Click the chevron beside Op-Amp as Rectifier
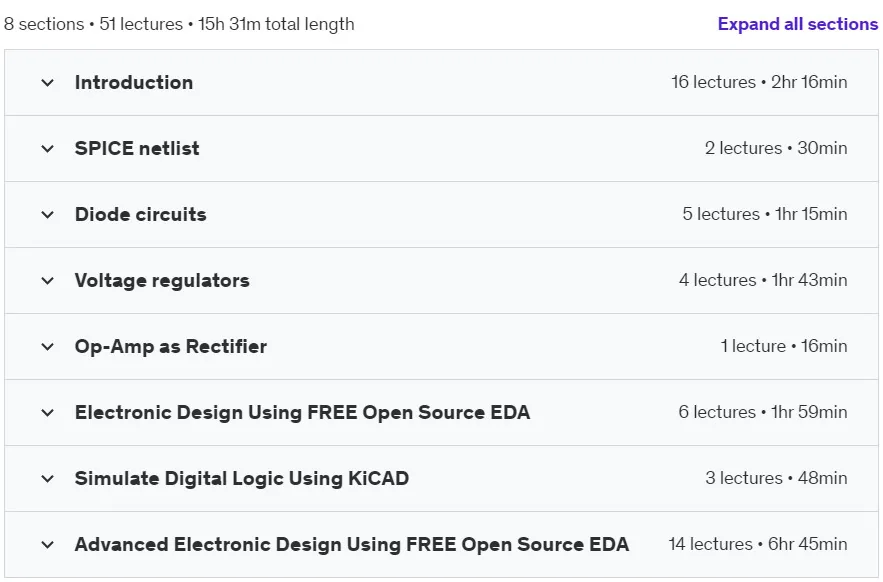The width and height of the screenshot is (883, 582). click(x=48, y=346)
